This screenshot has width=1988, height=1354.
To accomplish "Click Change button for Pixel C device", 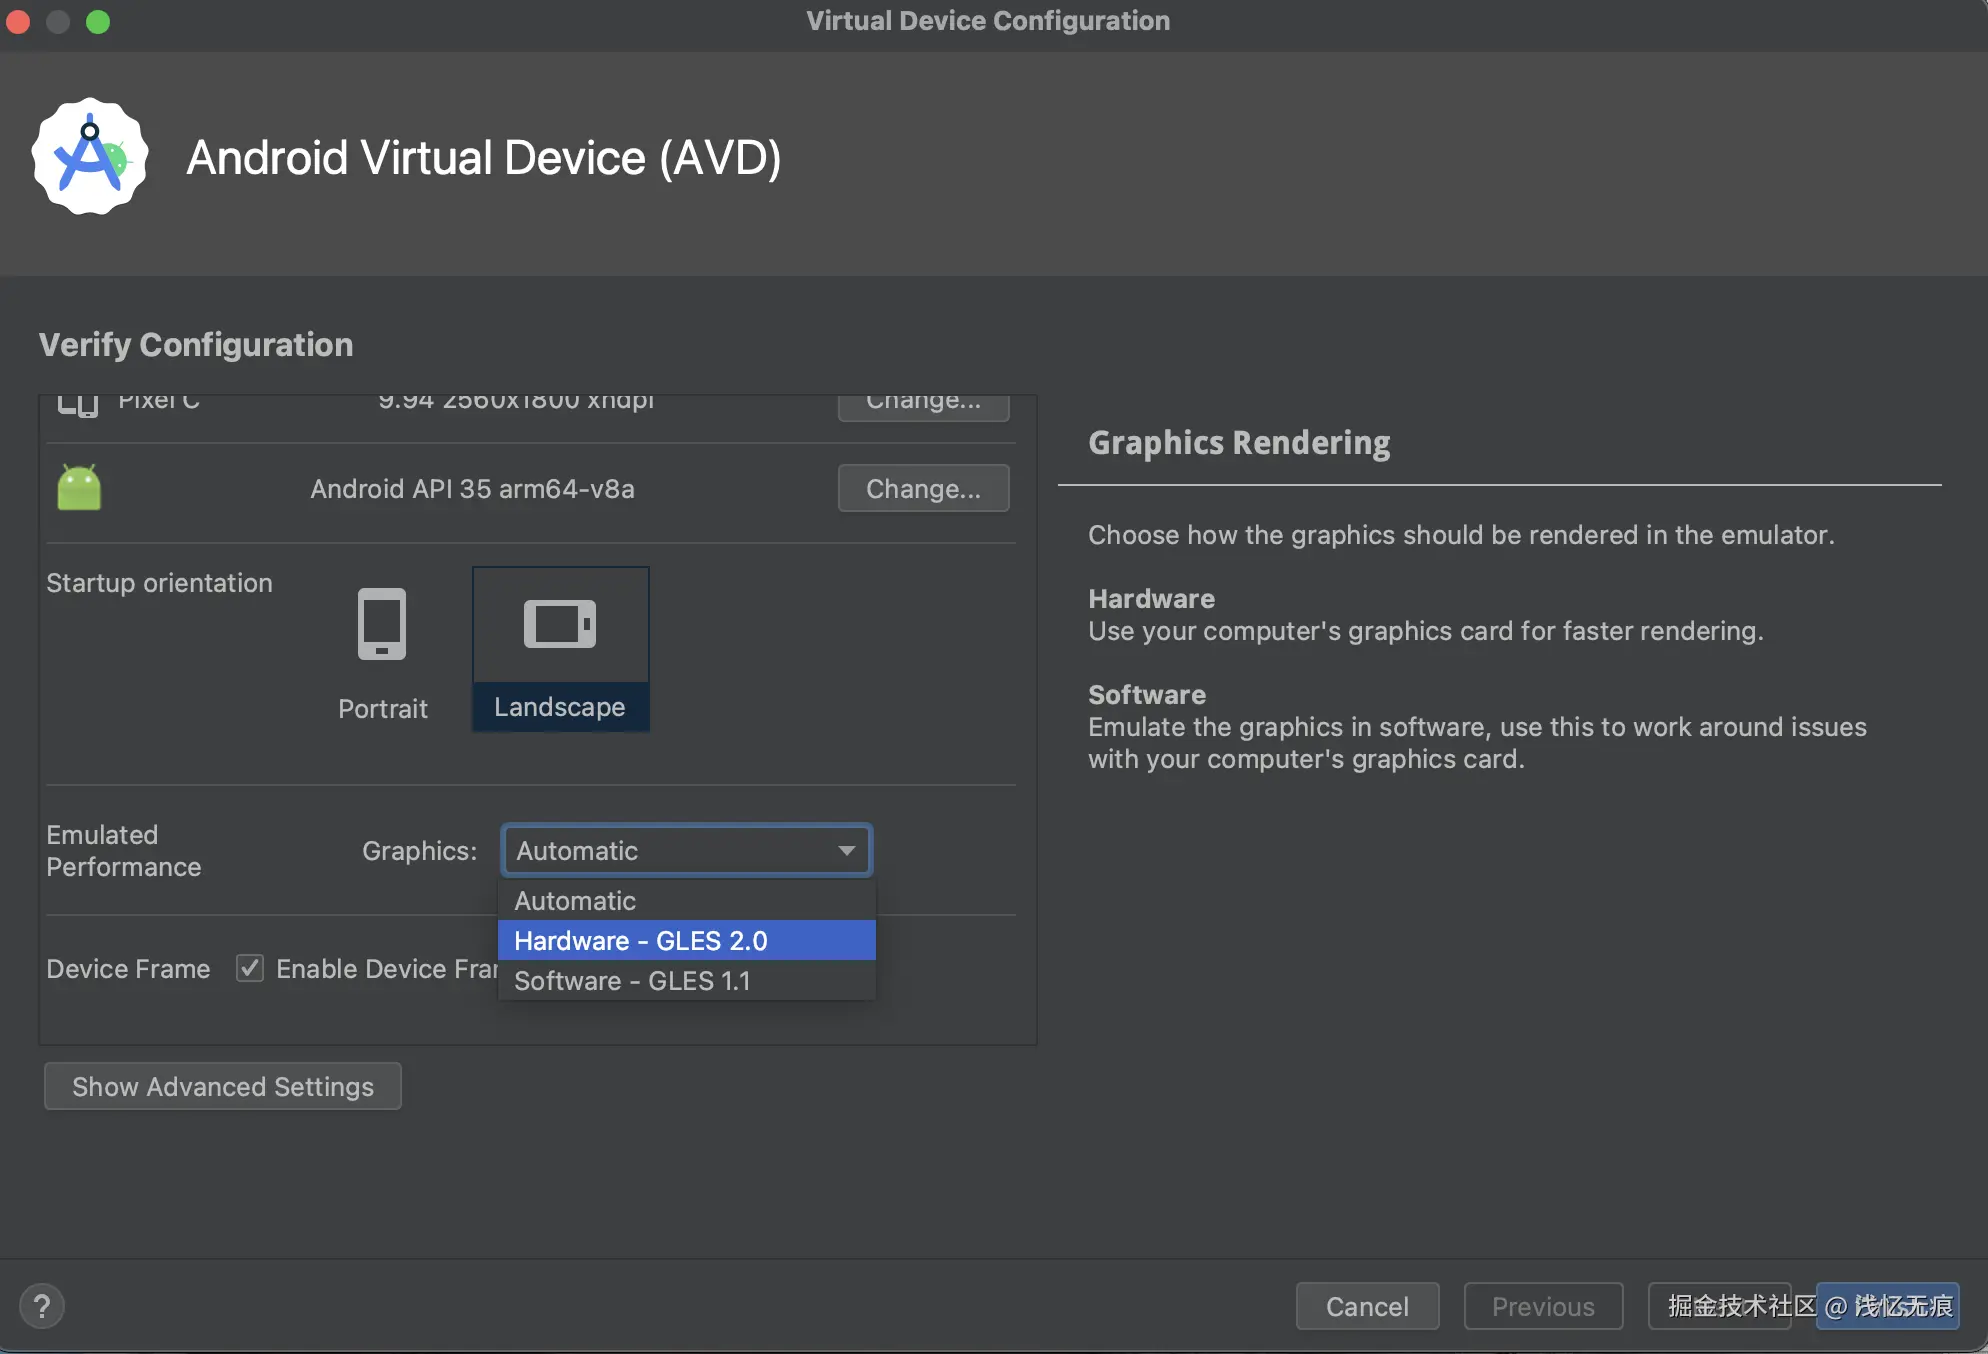I will pos(923,404).
